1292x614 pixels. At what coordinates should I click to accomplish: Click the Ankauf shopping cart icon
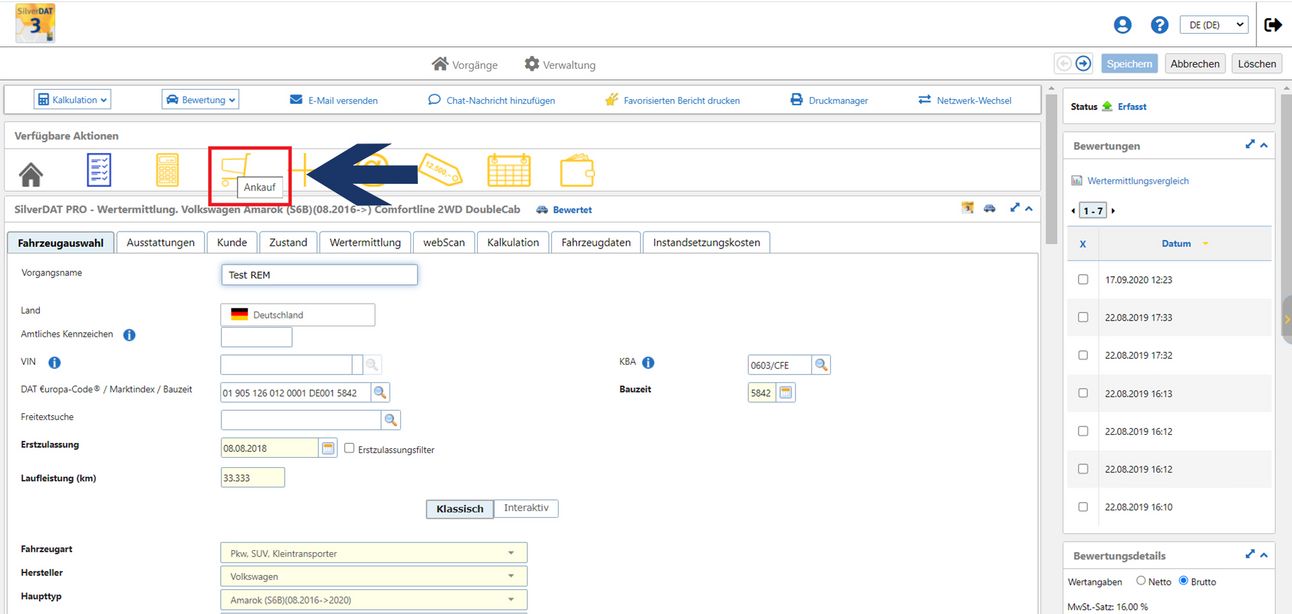[x=238, y=165]
